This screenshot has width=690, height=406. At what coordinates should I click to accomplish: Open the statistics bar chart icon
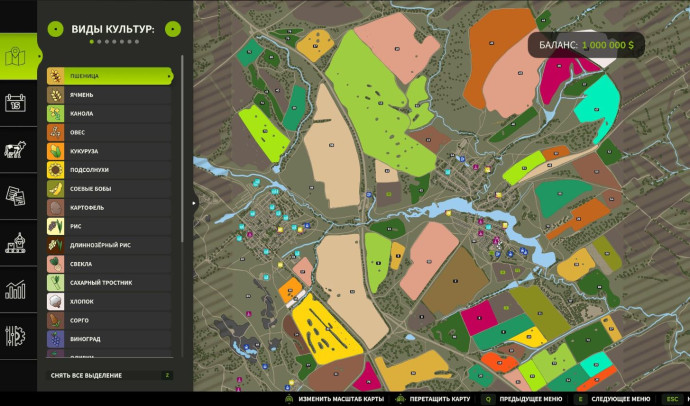[x=15, y=289]
